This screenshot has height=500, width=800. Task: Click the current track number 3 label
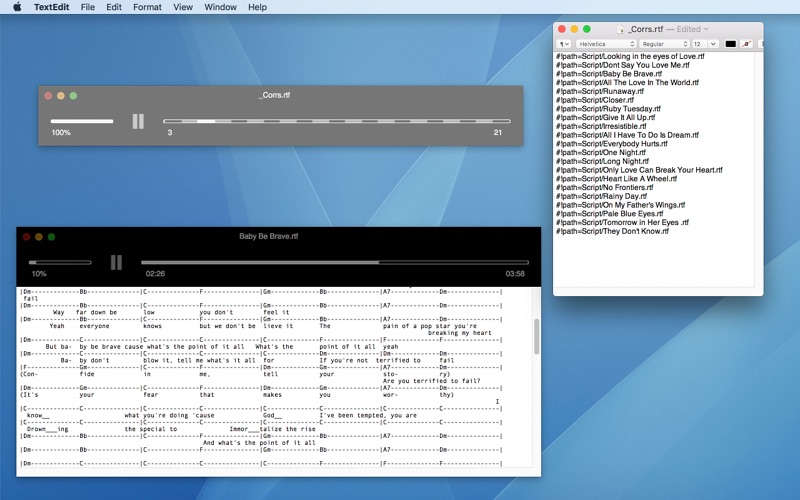170,133
